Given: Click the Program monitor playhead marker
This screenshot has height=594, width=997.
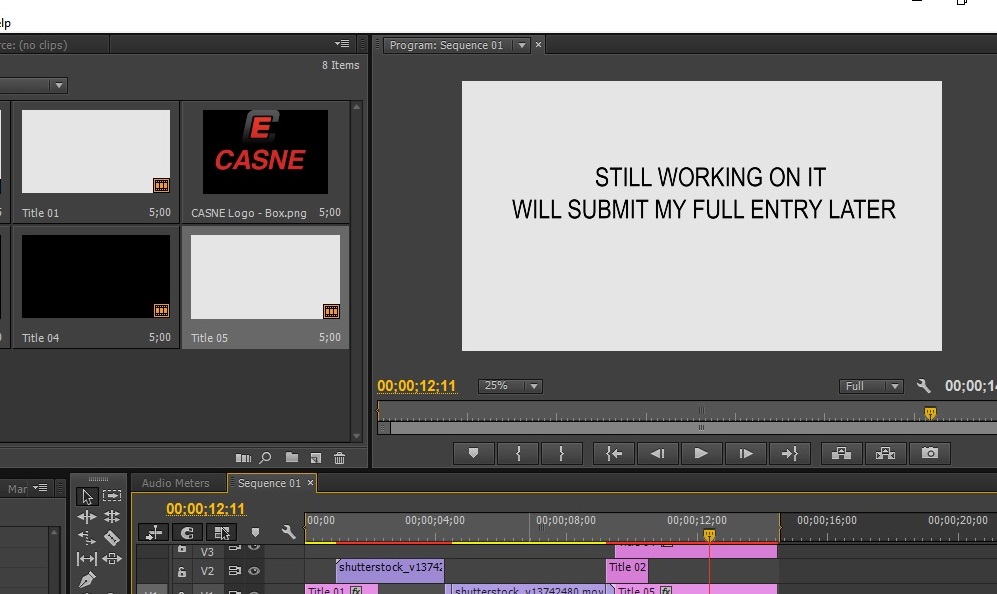Looking at the screenshot, I should point(930,413).
